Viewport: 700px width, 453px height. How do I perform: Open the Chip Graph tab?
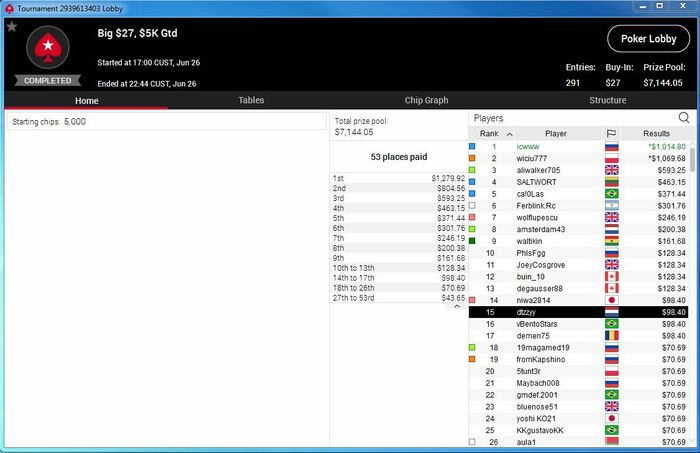point(426,100)
